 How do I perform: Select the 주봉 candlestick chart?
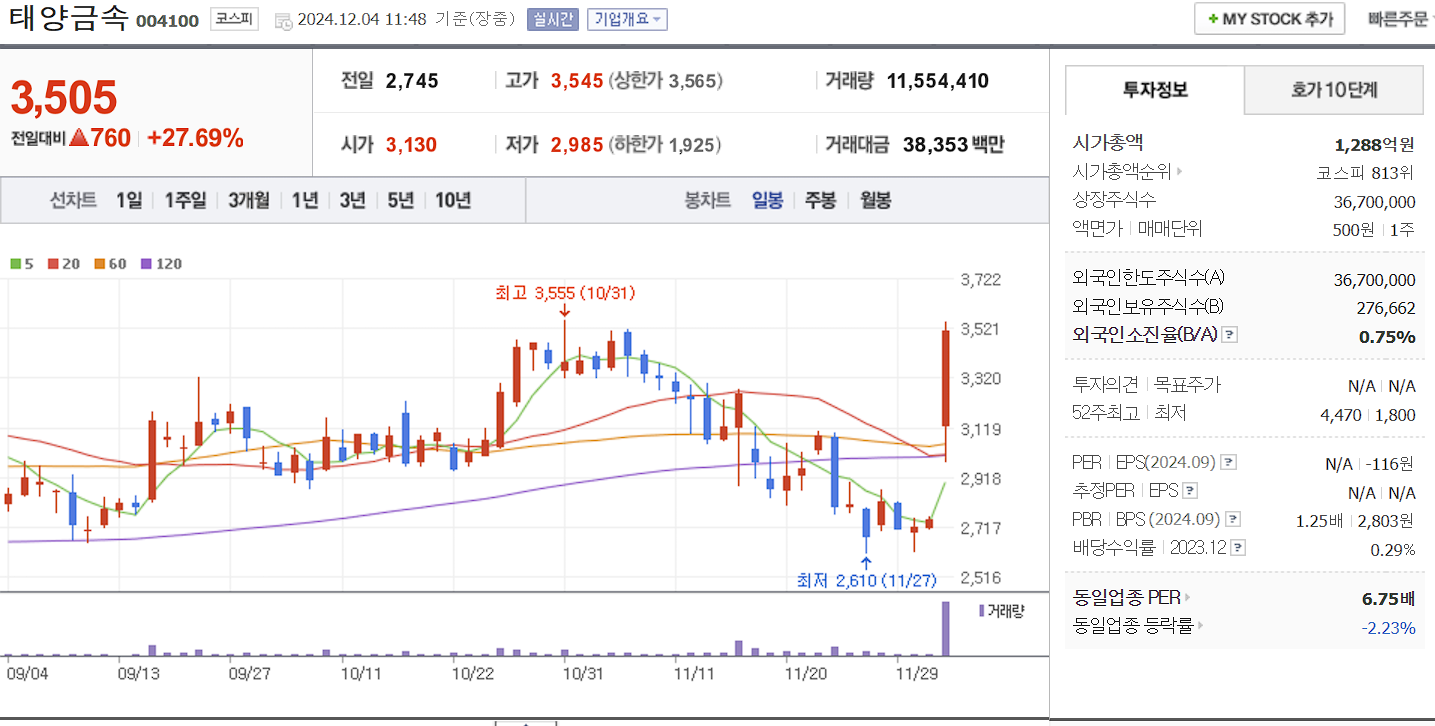click(x=820, y=200)
